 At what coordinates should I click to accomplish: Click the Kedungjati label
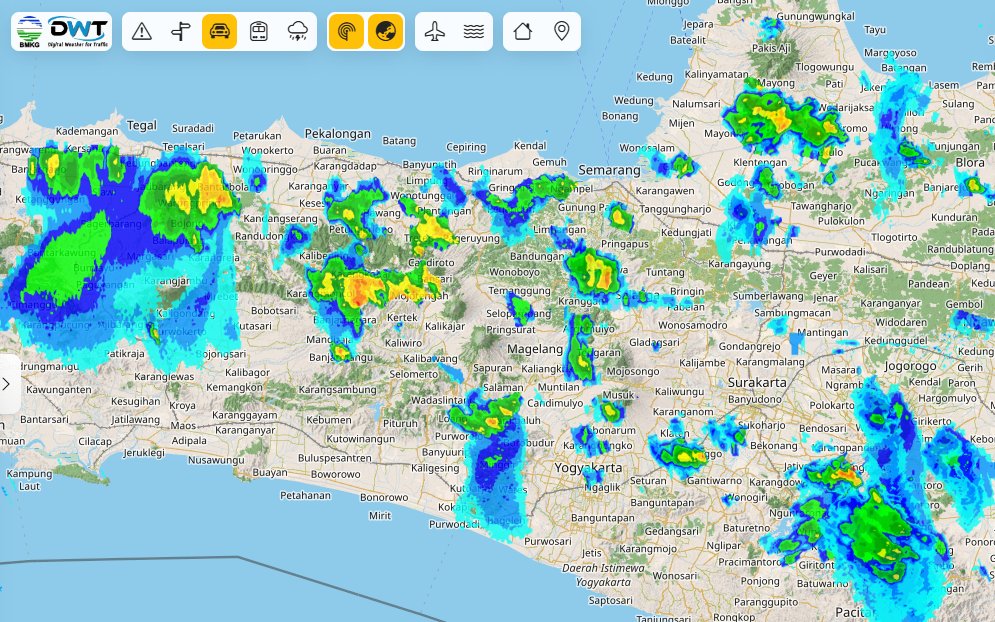tap(686, 232)
